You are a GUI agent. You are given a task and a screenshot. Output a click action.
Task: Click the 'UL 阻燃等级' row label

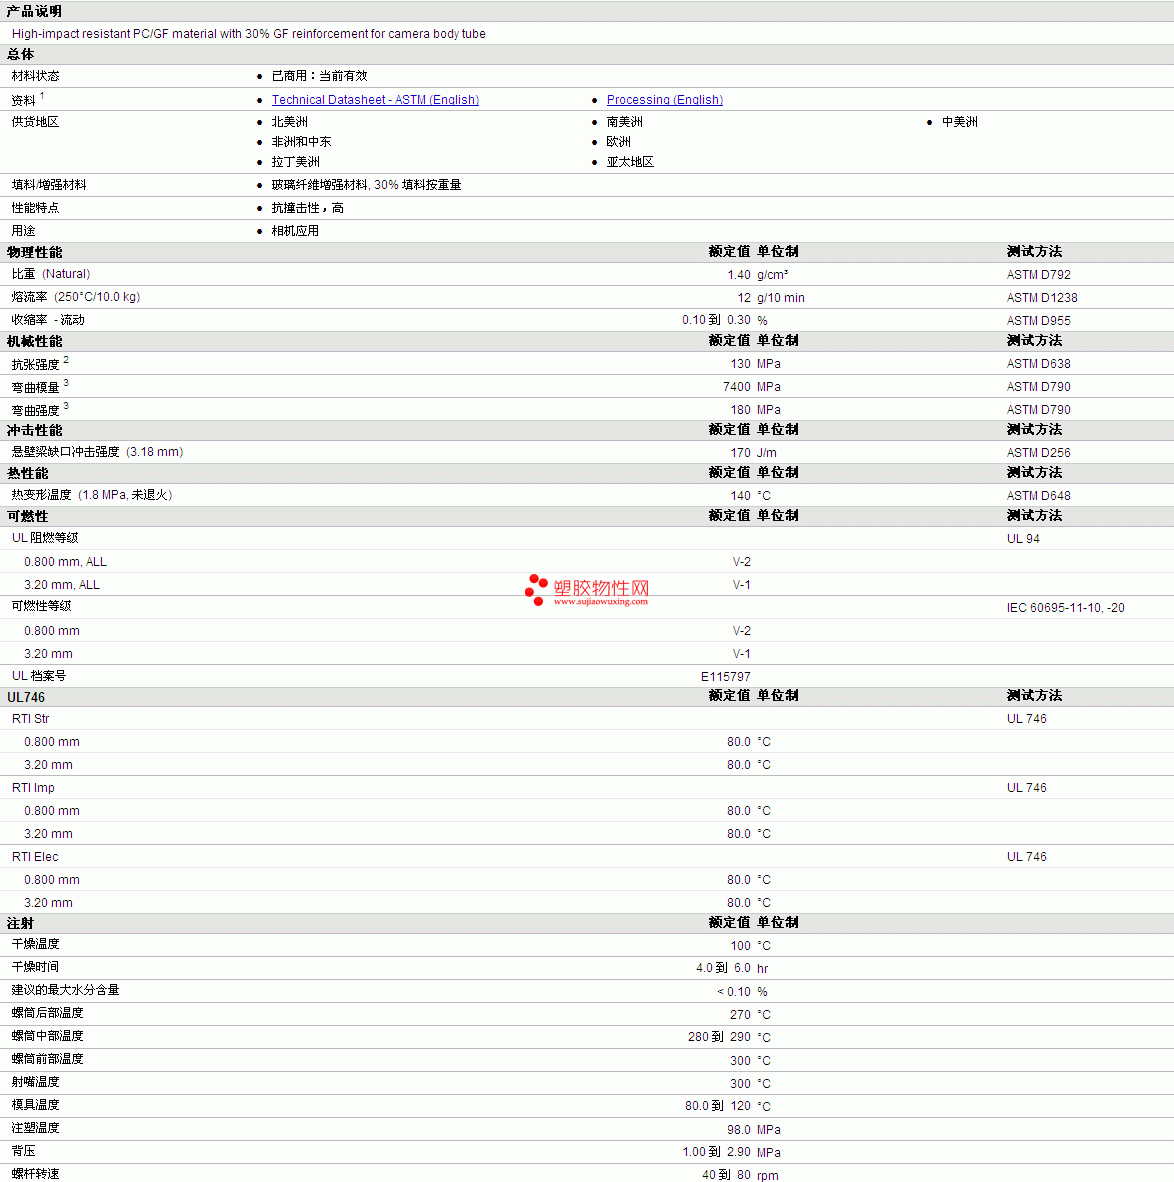(x=45, y=538)
